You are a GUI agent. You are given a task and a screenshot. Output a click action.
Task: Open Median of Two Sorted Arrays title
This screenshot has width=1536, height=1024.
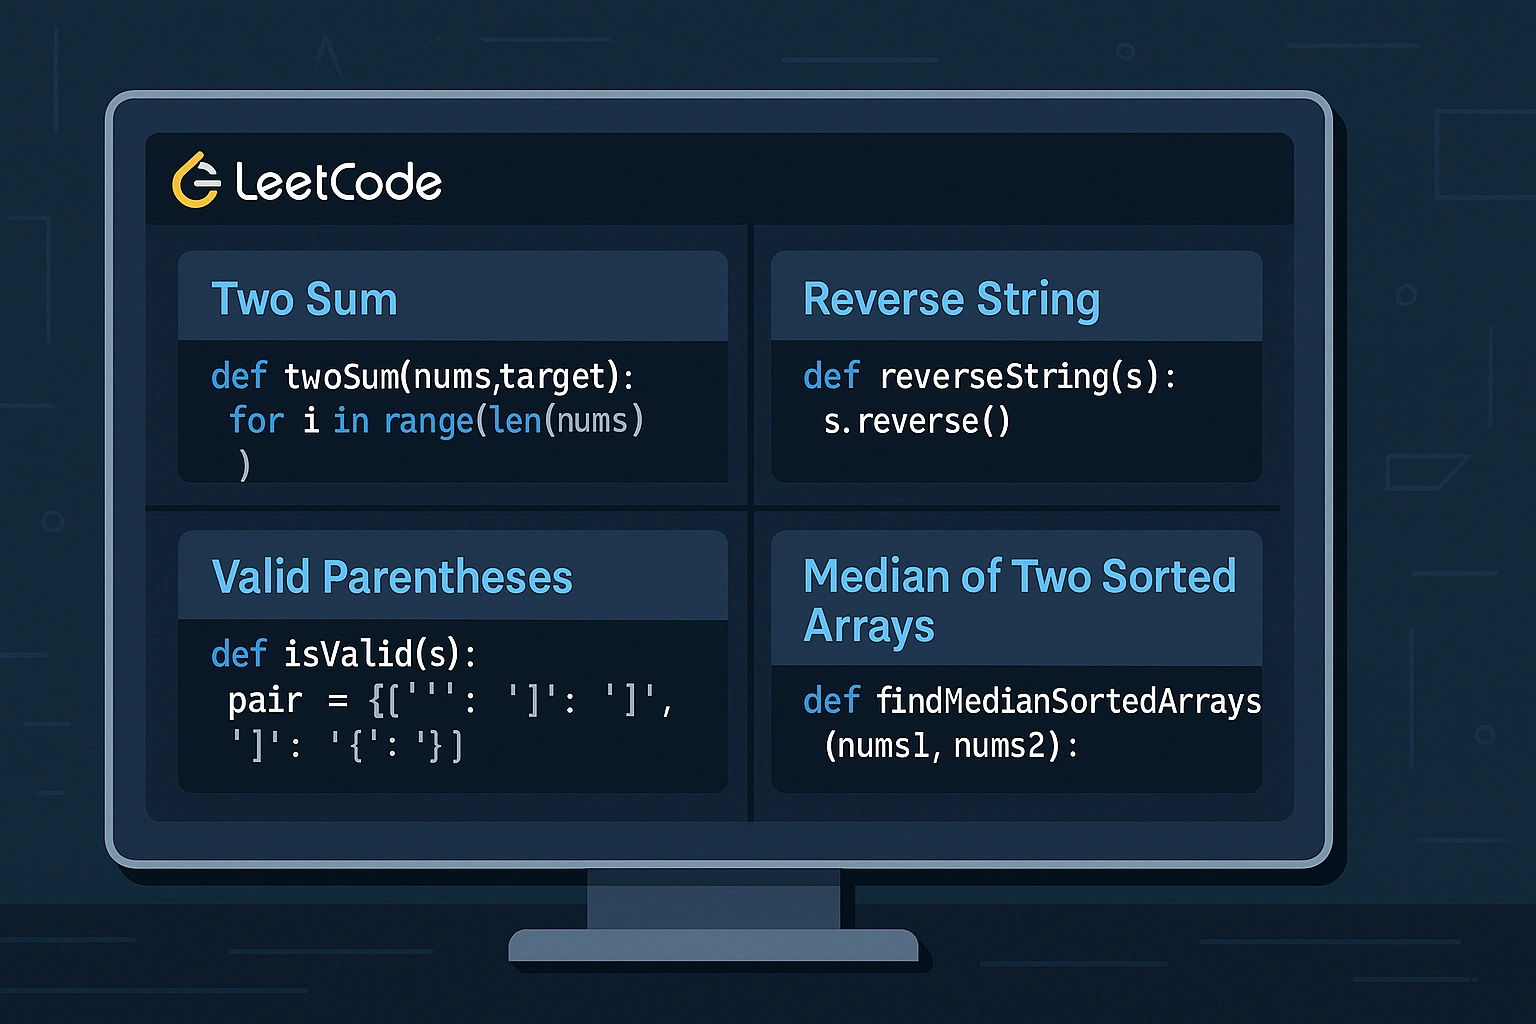[x=1019, y=577]
